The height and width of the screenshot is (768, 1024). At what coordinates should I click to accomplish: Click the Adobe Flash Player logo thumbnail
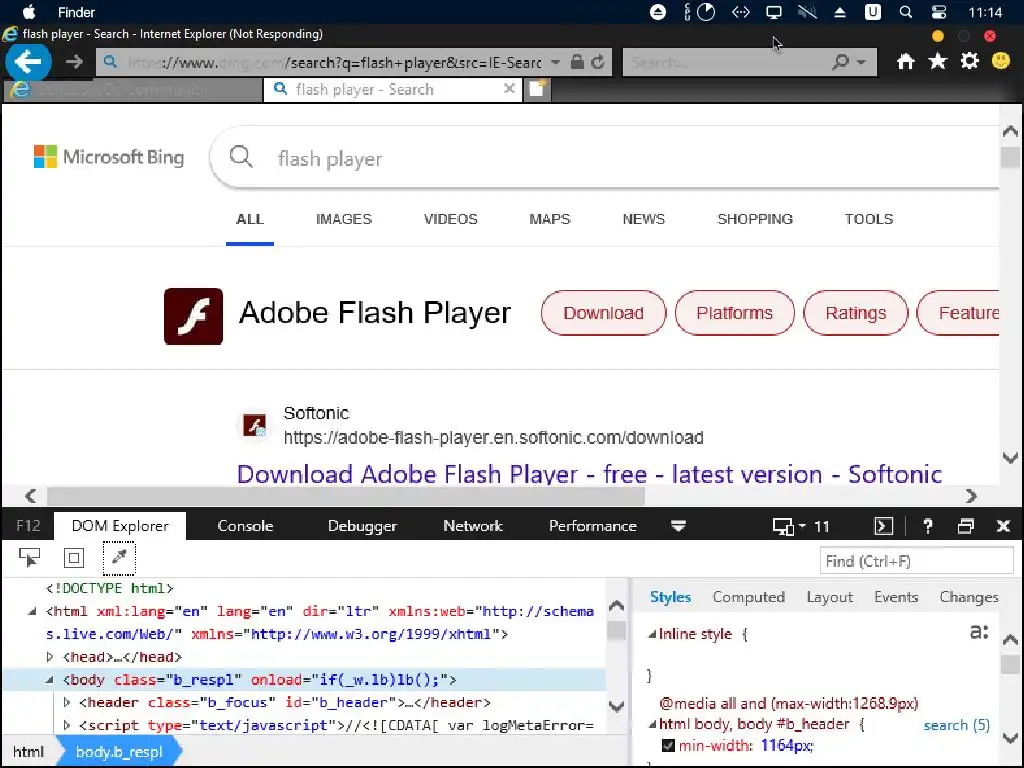pos(193,316)
